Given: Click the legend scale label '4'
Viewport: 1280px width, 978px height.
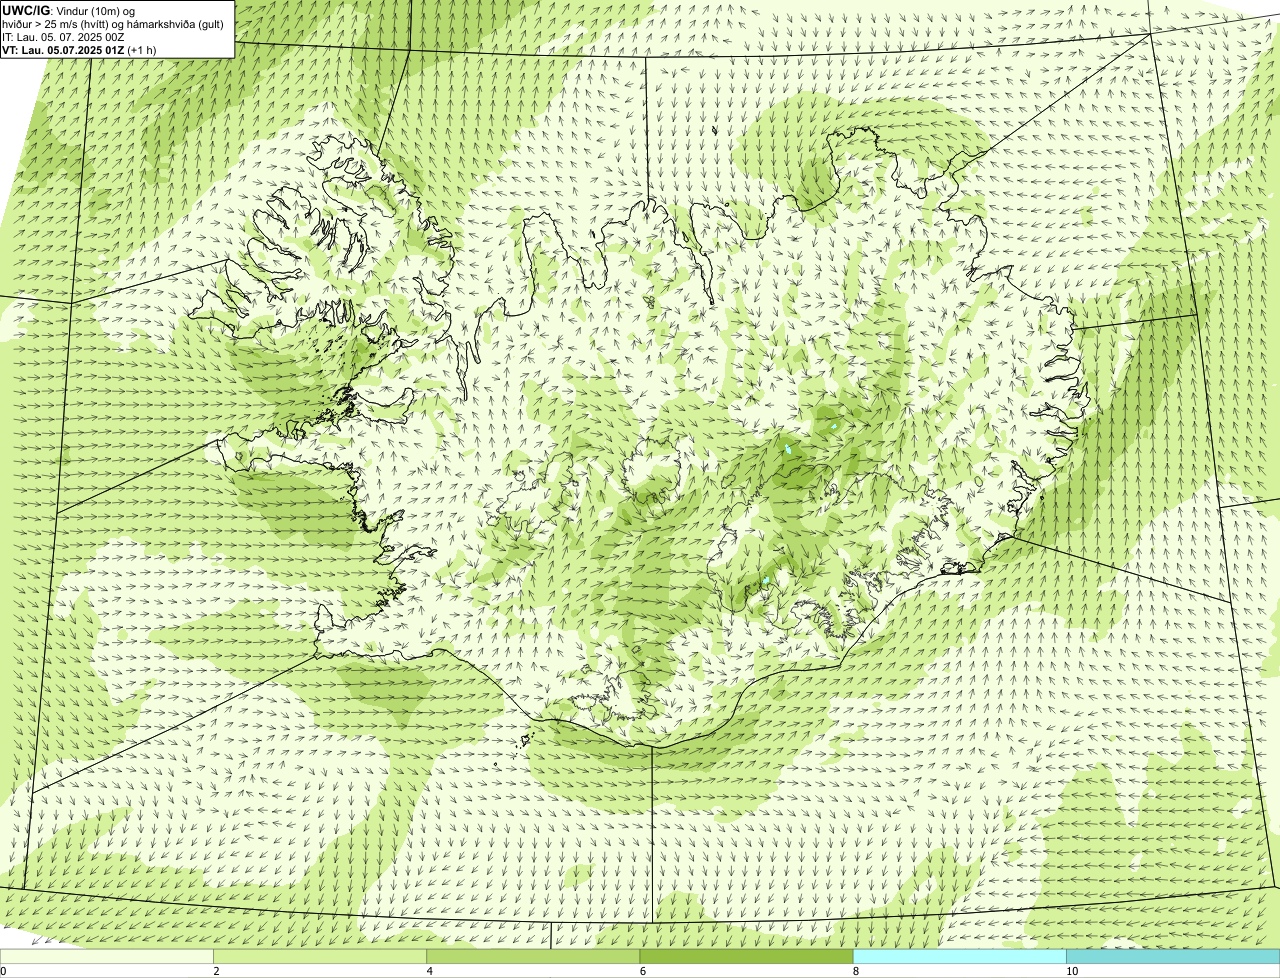Looking at the screenshot, I should click(429, 971).
